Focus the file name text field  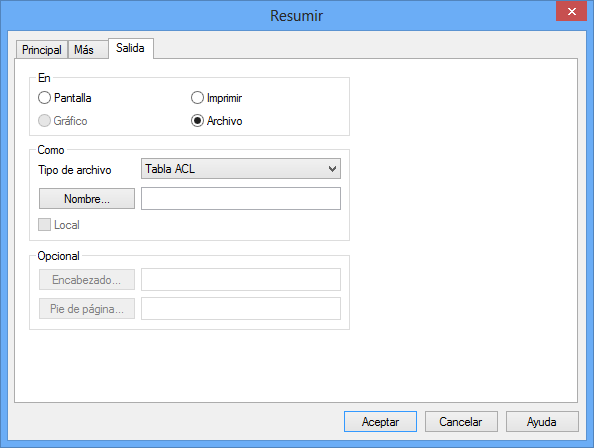coord(241,198)
